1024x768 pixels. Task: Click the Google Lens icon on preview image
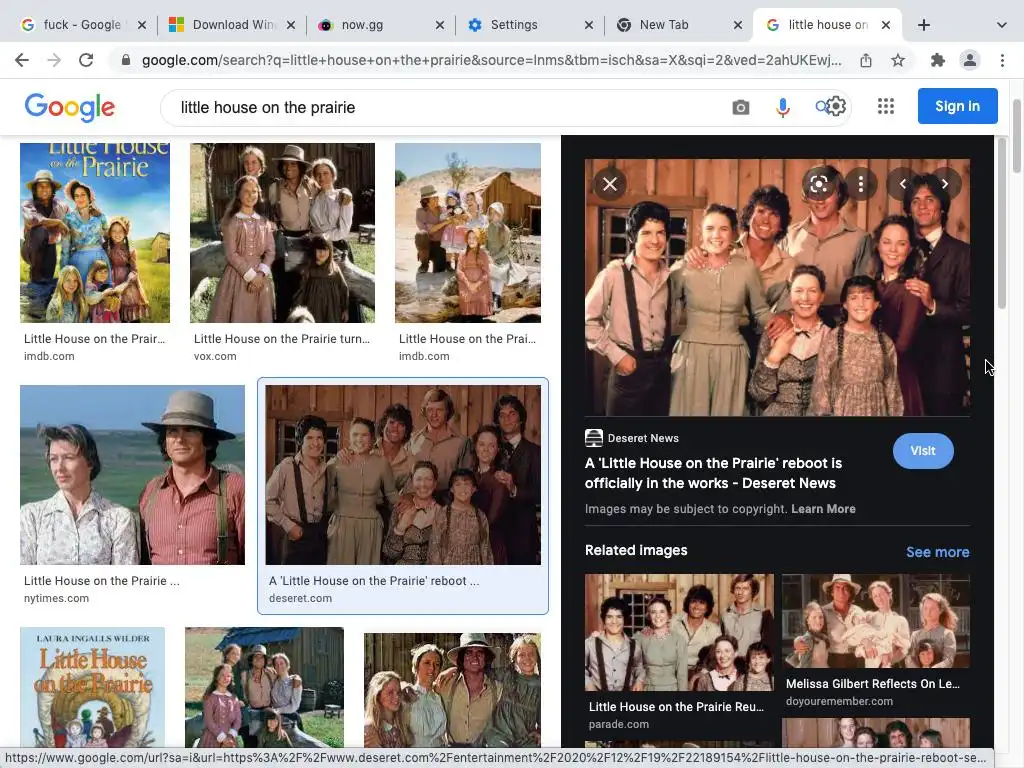coord(819,184)
